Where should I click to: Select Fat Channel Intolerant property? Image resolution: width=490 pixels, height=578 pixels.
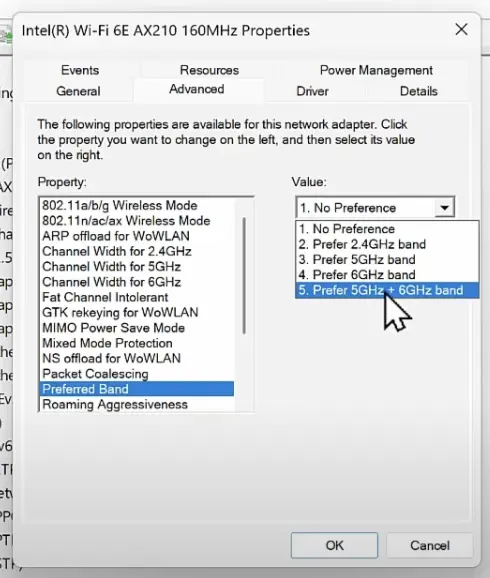pos(136,297)
